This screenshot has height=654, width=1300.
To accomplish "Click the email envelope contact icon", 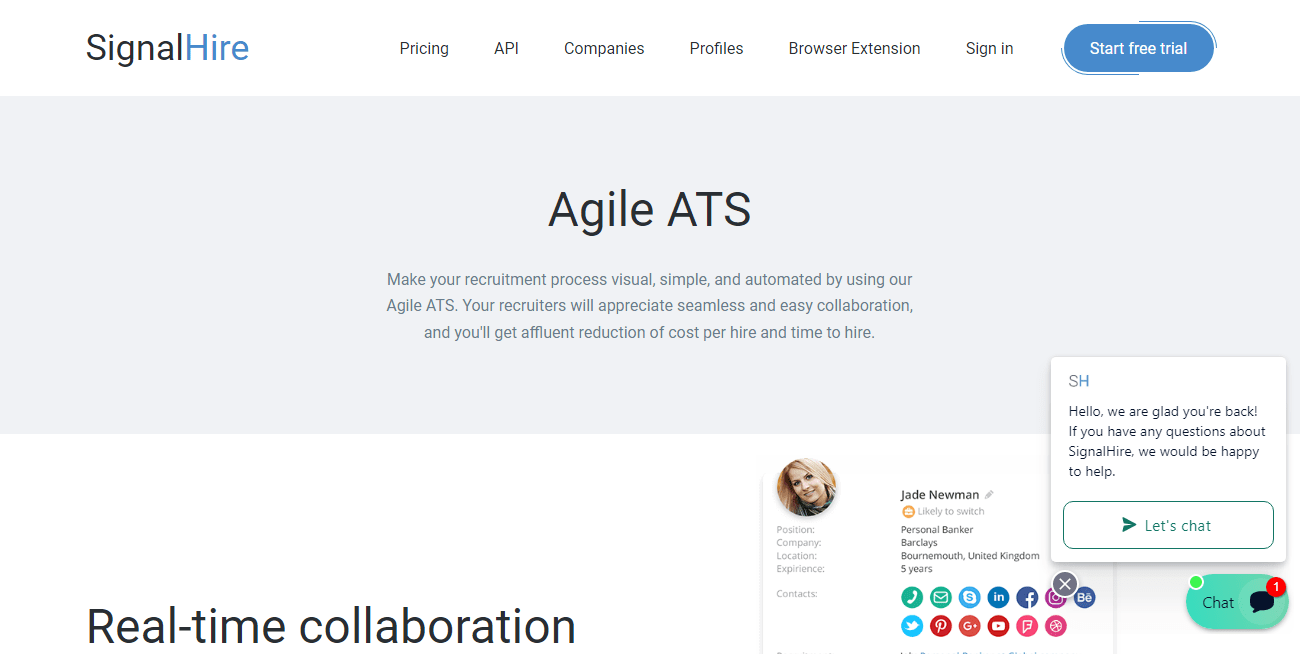I will (x=941, y=598).
